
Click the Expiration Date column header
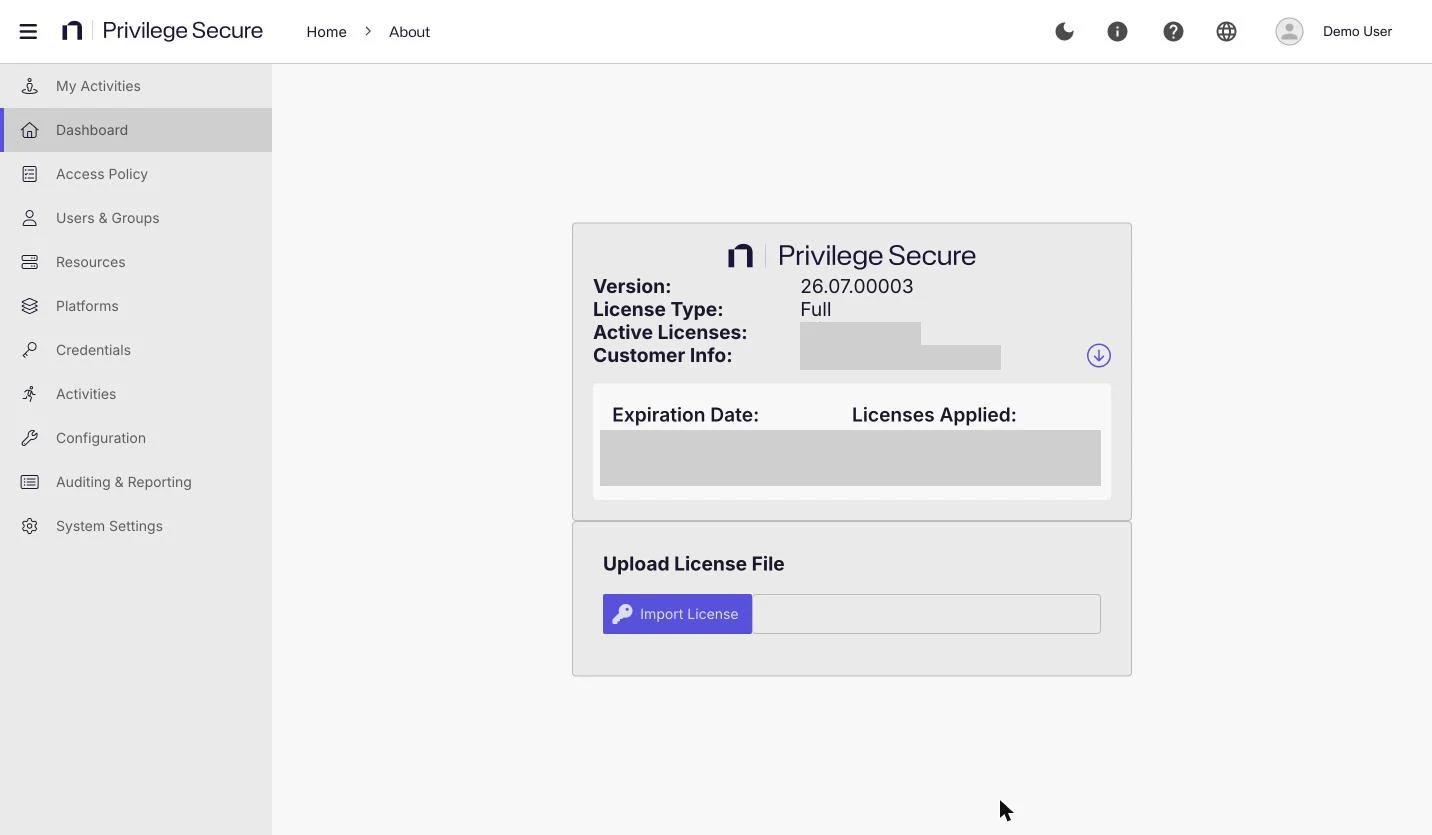click(685, 415)
